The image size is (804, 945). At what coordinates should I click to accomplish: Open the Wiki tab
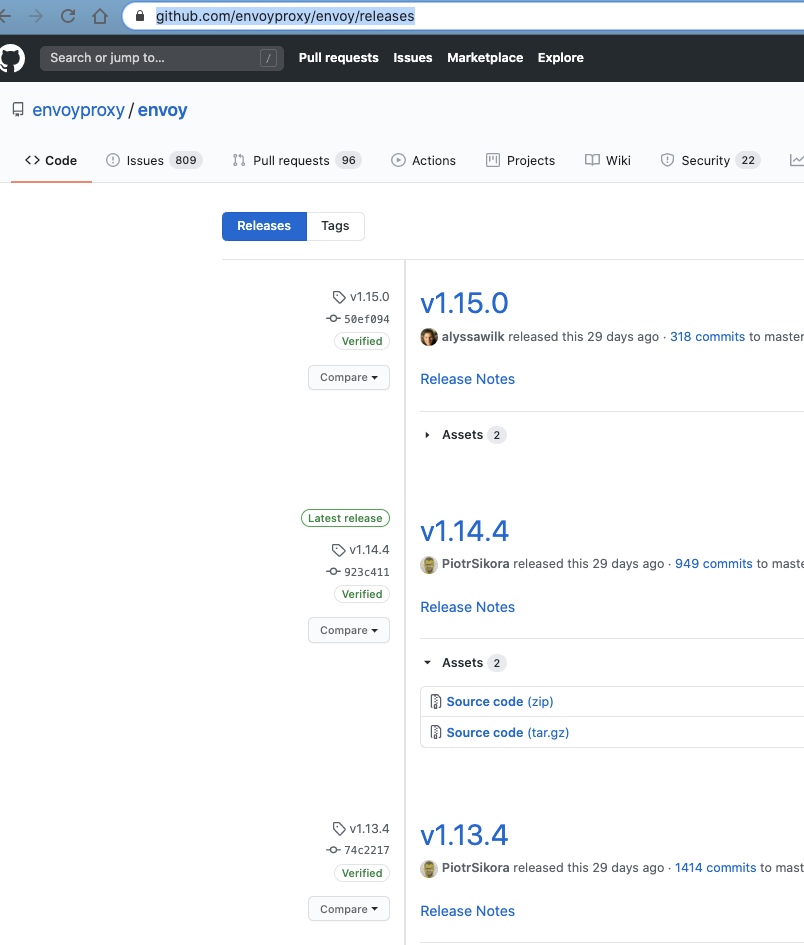[x=608, y=160]
